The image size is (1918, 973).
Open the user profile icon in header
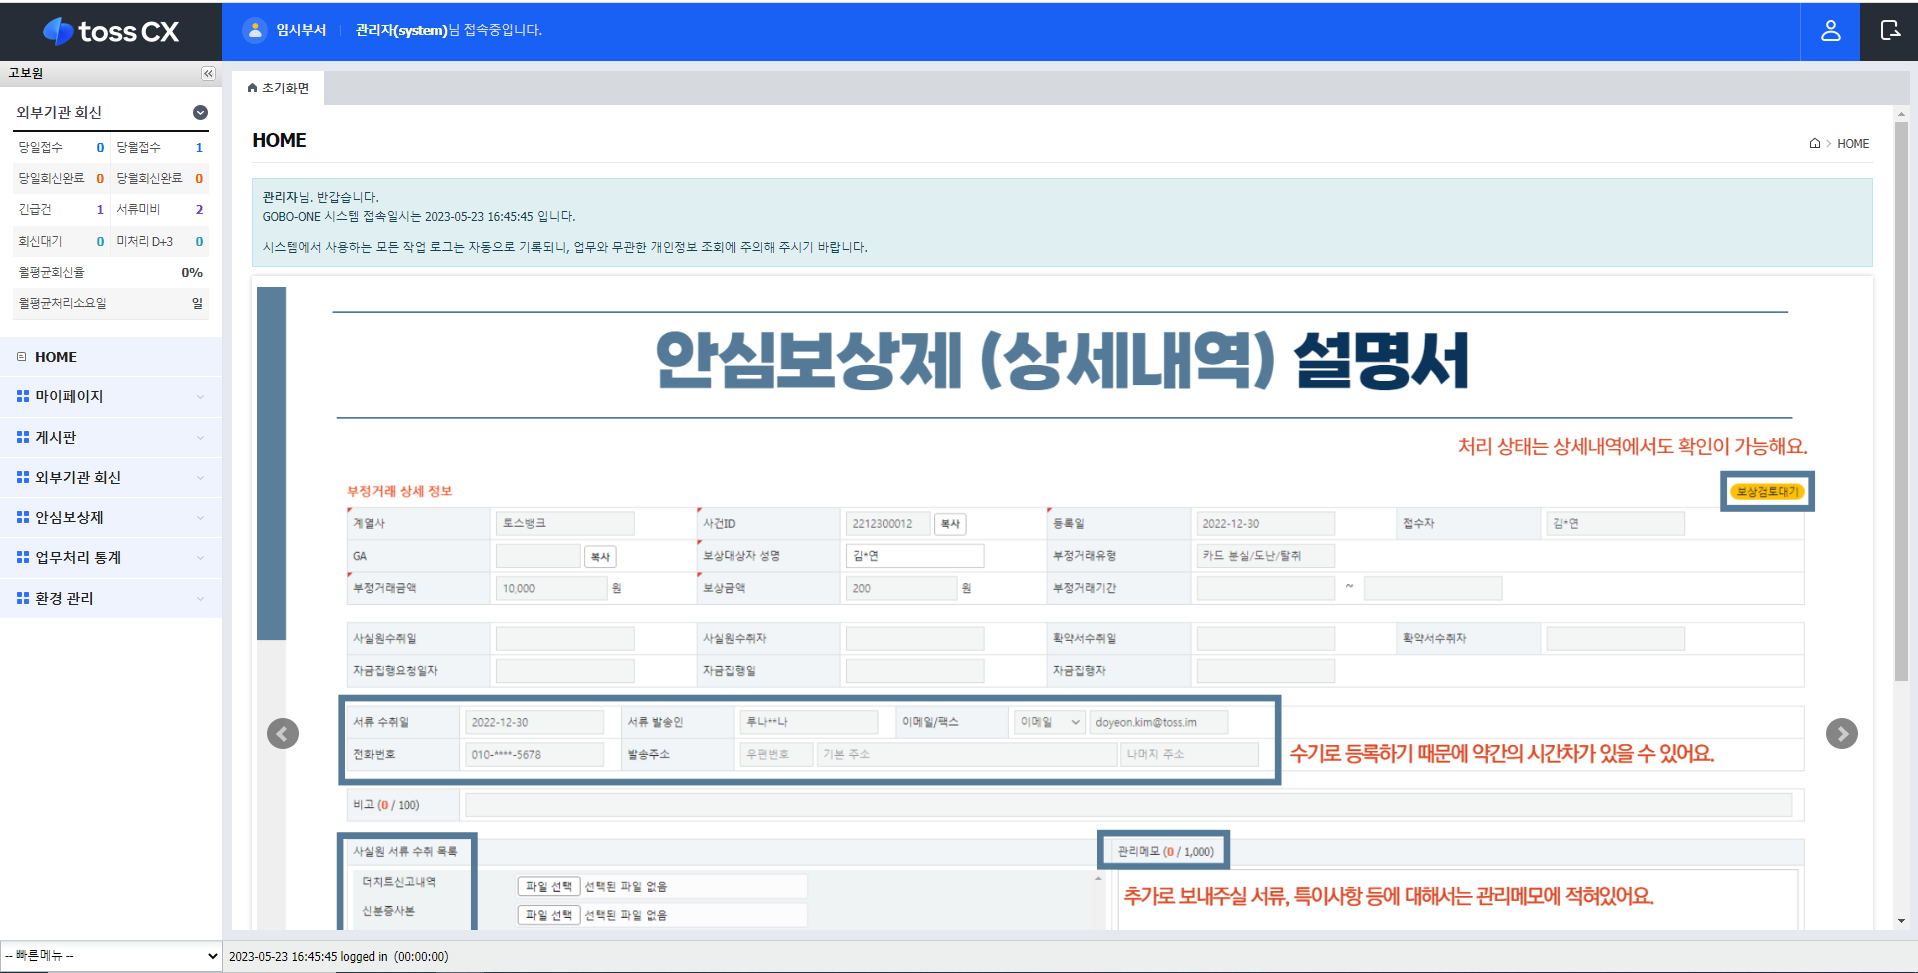pos(1830,31)
